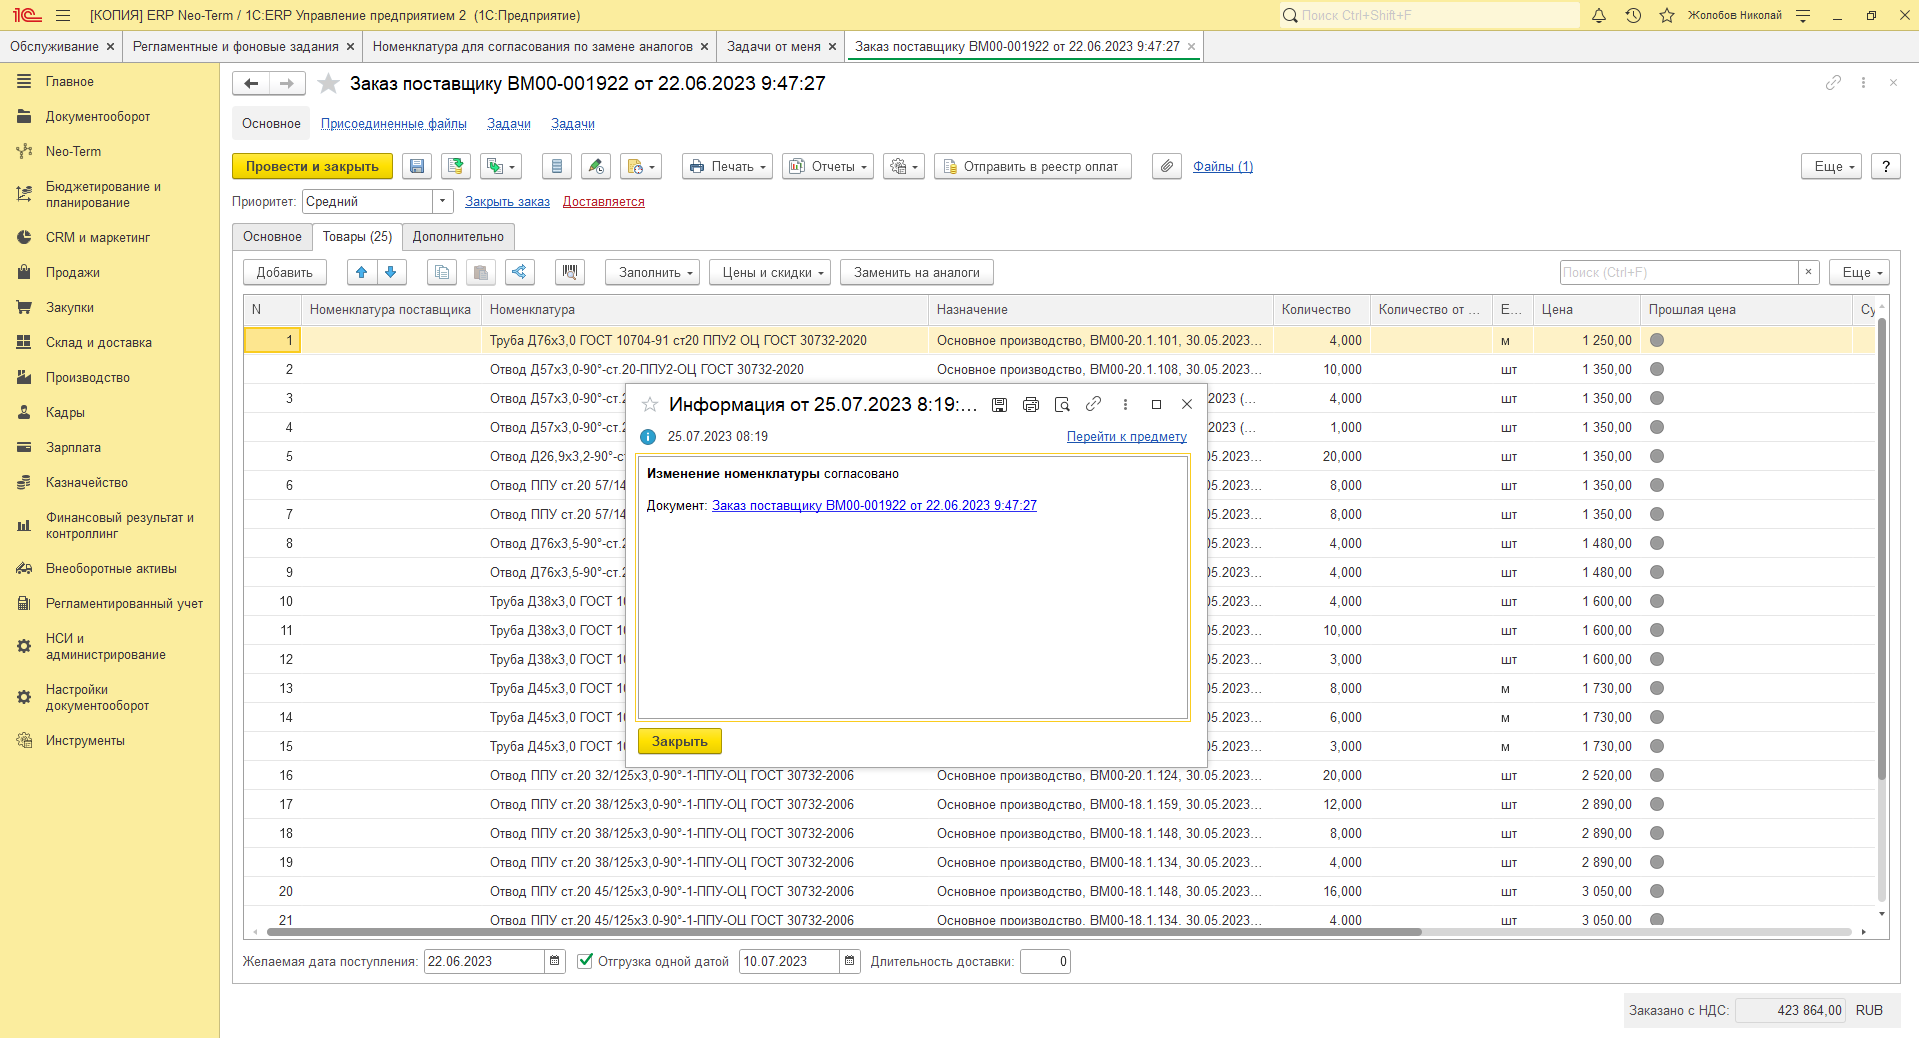Click the Отправить в реестр оплат button

[1033, 167]
